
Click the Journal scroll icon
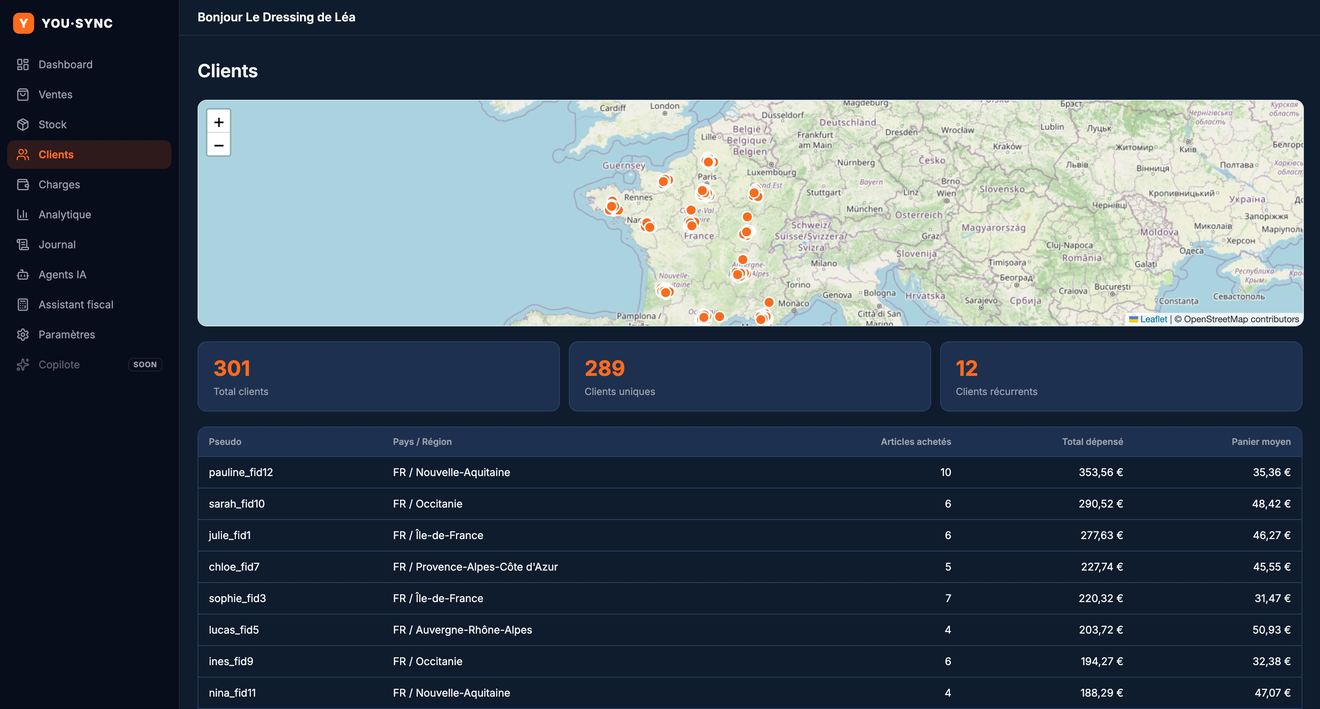coord(23,244)
